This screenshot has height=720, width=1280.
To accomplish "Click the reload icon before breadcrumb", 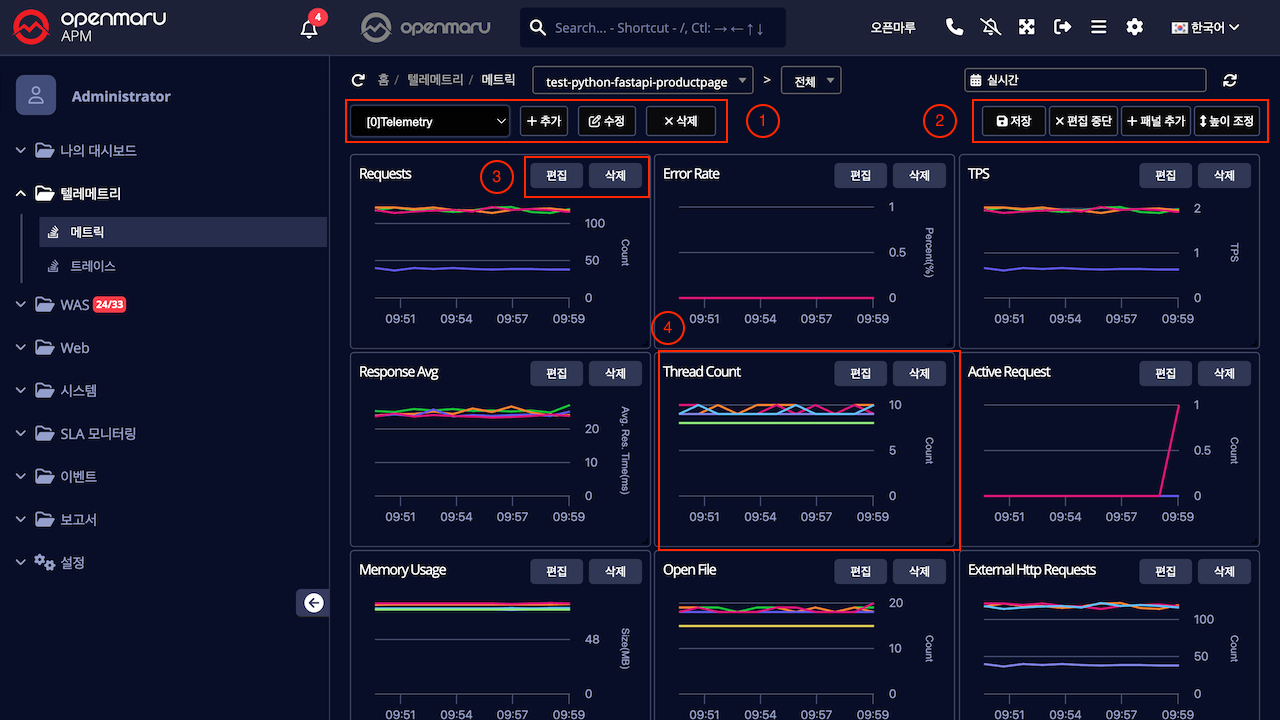I will click(358, 80).
